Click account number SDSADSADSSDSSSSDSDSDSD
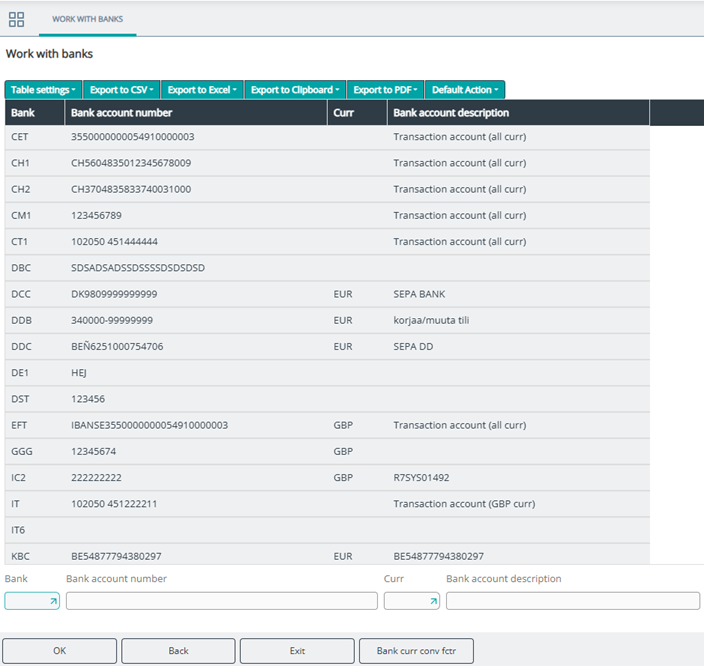 coord(138,268)
